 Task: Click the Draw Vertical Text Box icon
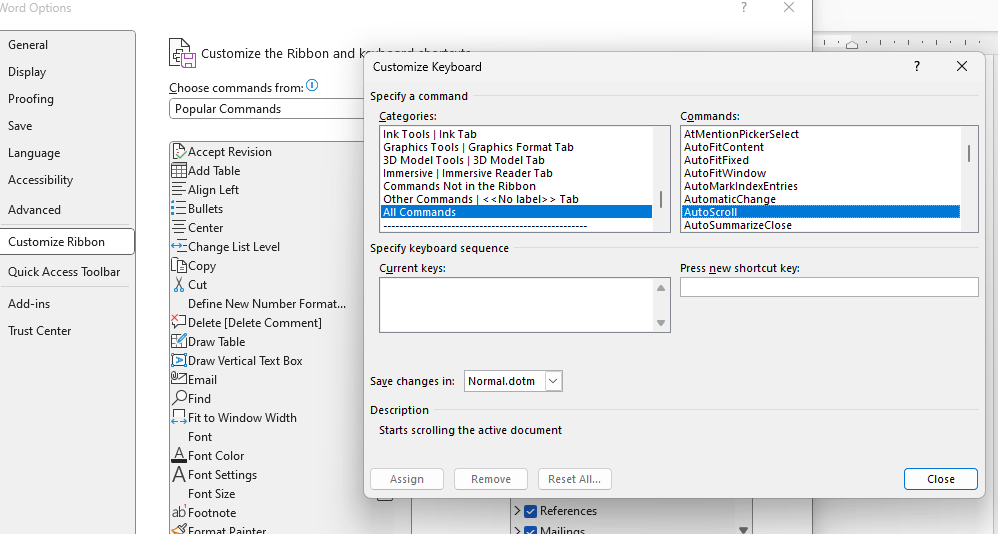pos(179,361)
